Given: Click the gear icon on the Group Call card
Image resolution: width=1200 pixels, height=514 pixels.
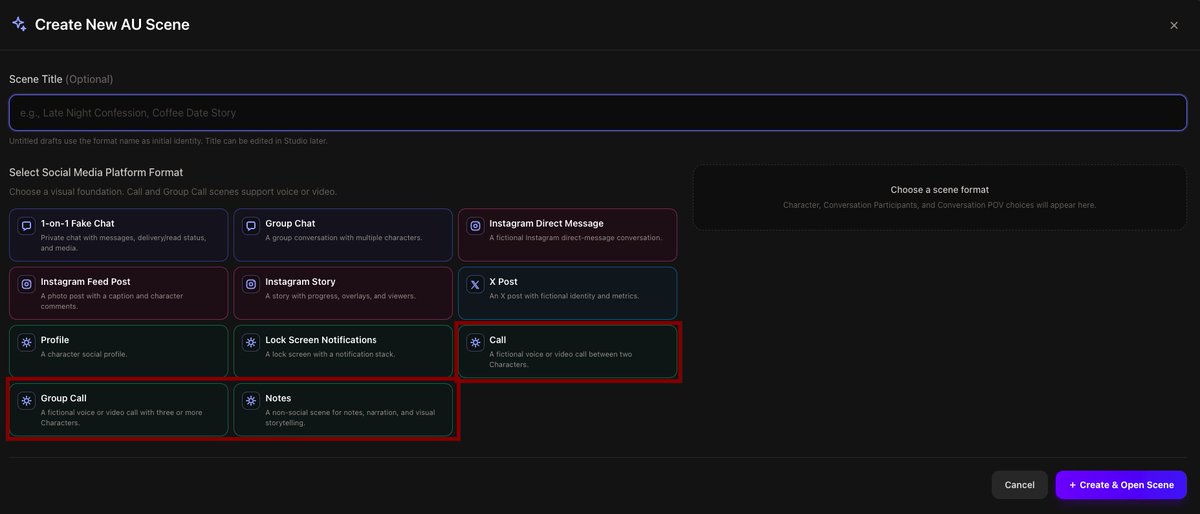Looking at the screenshot, I should [27, 400].
